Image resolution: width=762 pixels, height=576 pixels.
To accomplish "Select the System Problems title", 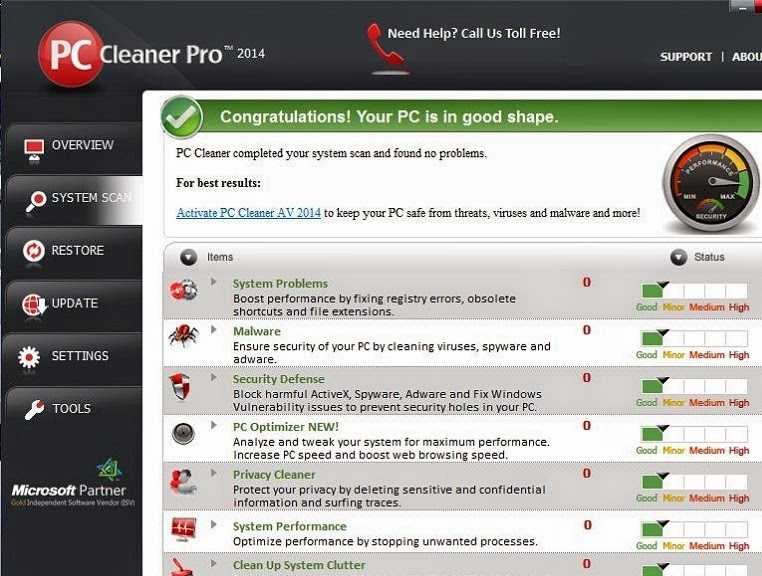I will click(x=280, y=283).
